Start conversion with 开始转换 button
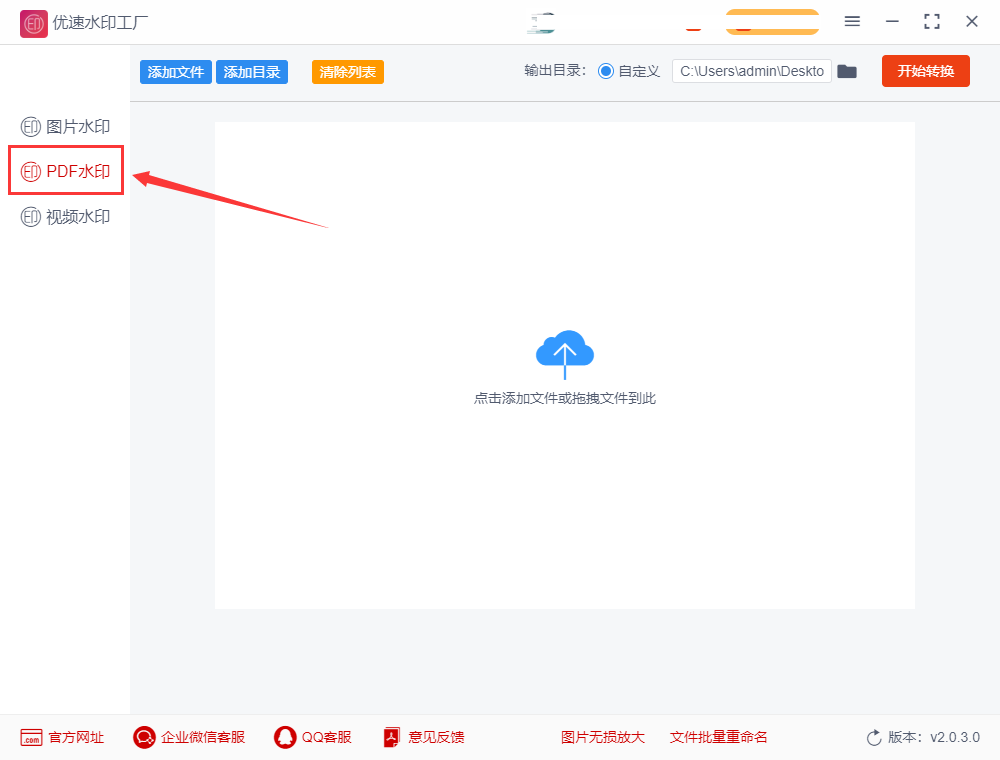The height and width of the screenshot is (760, 1000). tap(925, 71)
